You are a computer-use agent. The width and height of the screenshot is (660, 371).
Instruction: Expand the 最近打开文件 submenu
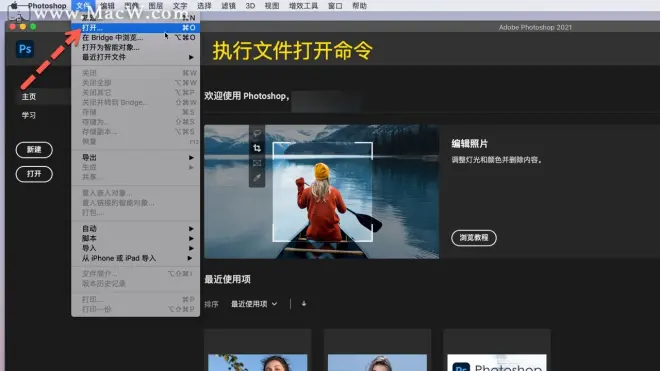(x=136, y=57)
